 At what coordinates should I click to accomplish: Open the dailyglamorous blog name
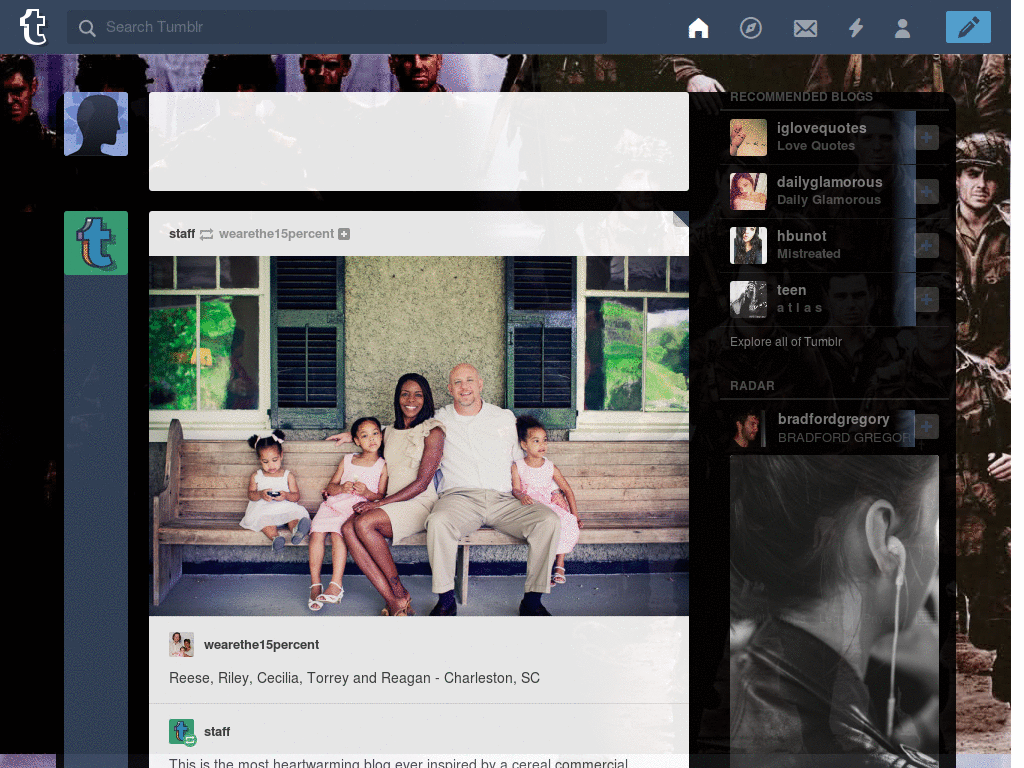[x=829, y=182]
